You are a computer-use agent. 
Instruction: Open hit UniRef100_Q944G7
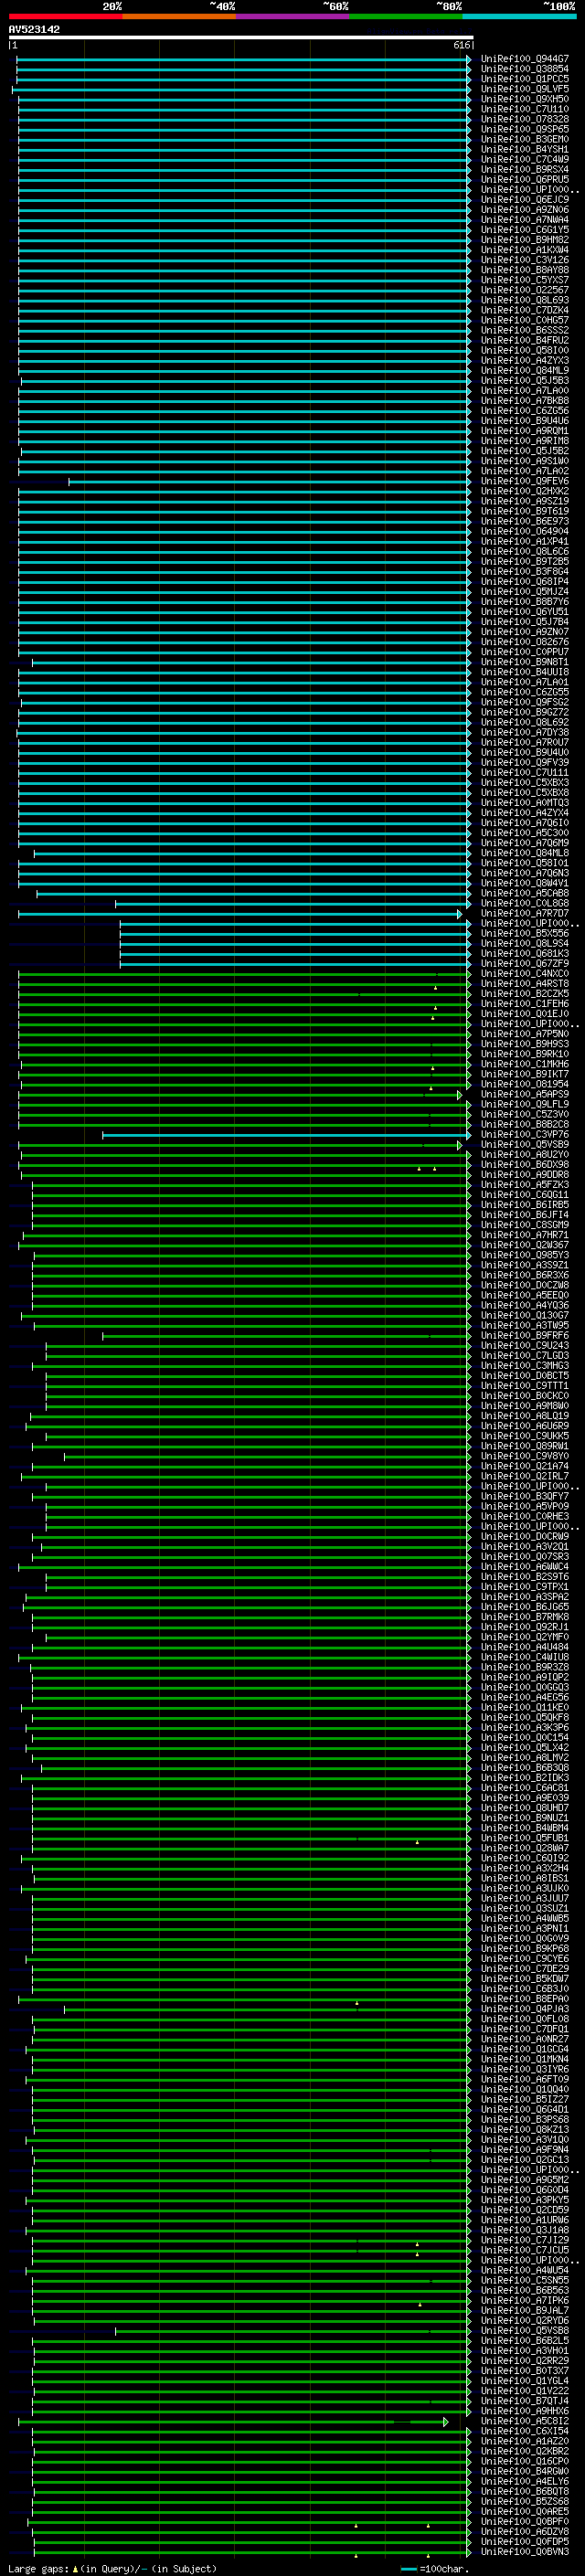pos(525,59)
